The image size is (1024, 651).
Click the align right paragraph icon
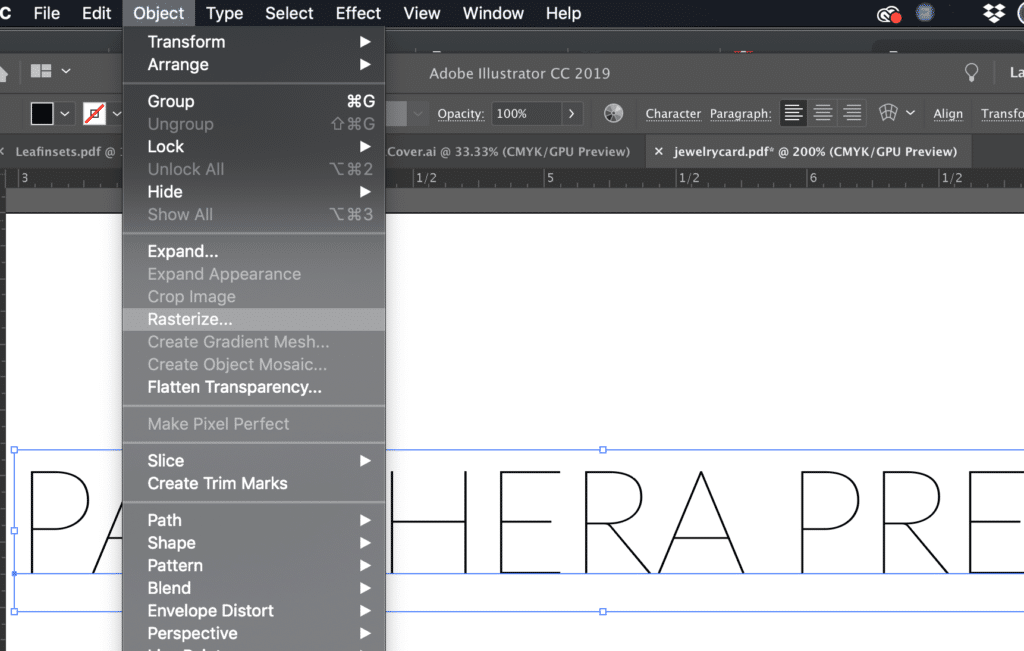coord(852,113)
